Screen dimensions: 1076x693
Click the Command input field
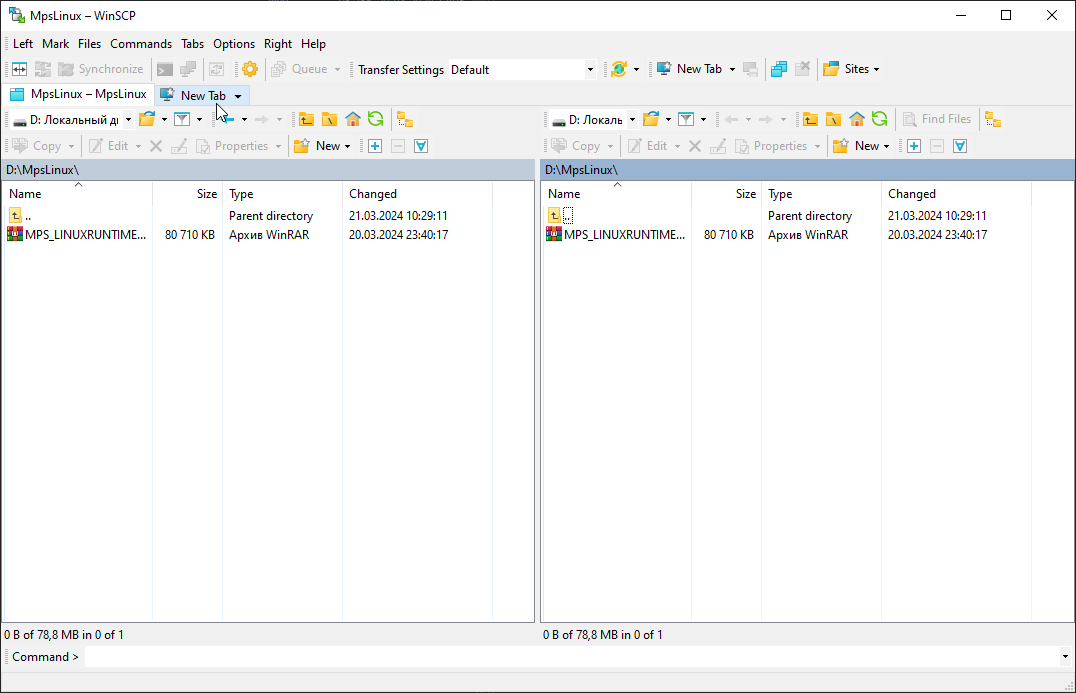(x=572, y=657)
